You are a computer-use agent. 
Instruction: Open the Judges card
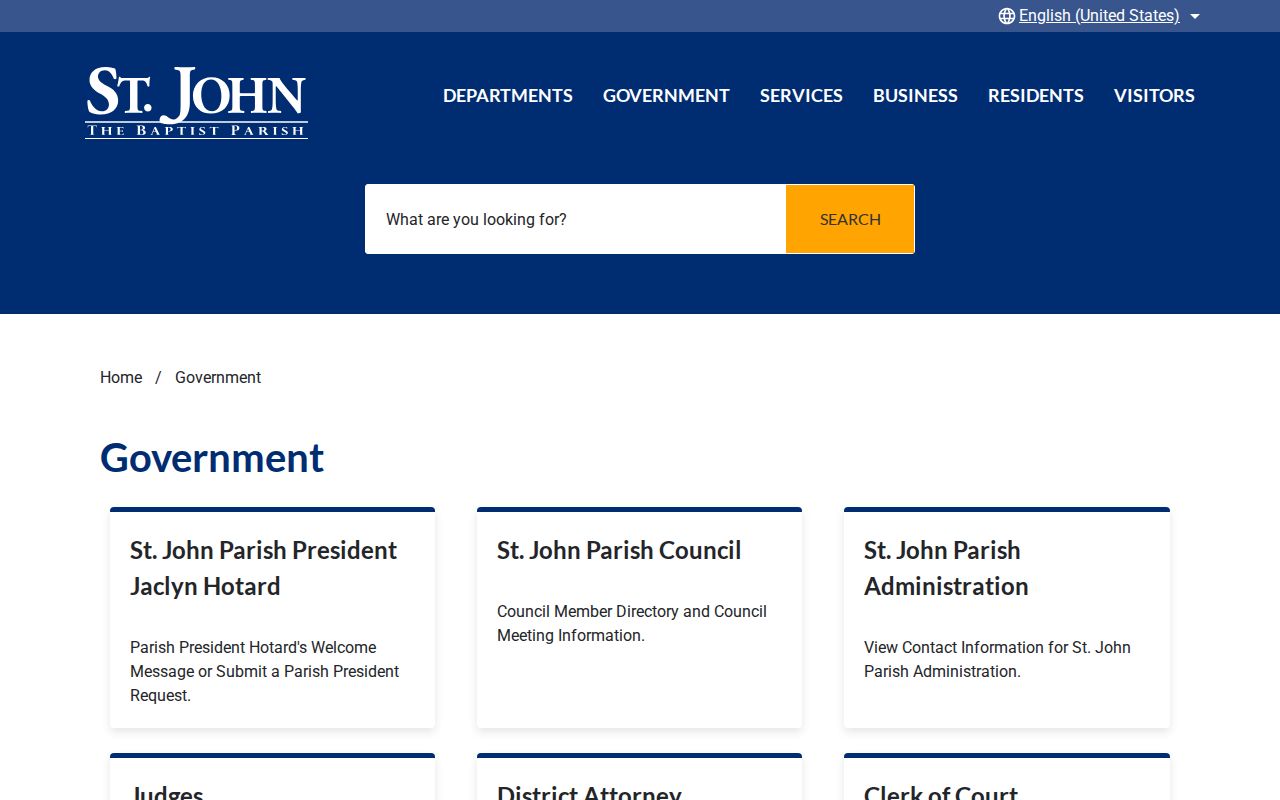[x=272, y=777]
